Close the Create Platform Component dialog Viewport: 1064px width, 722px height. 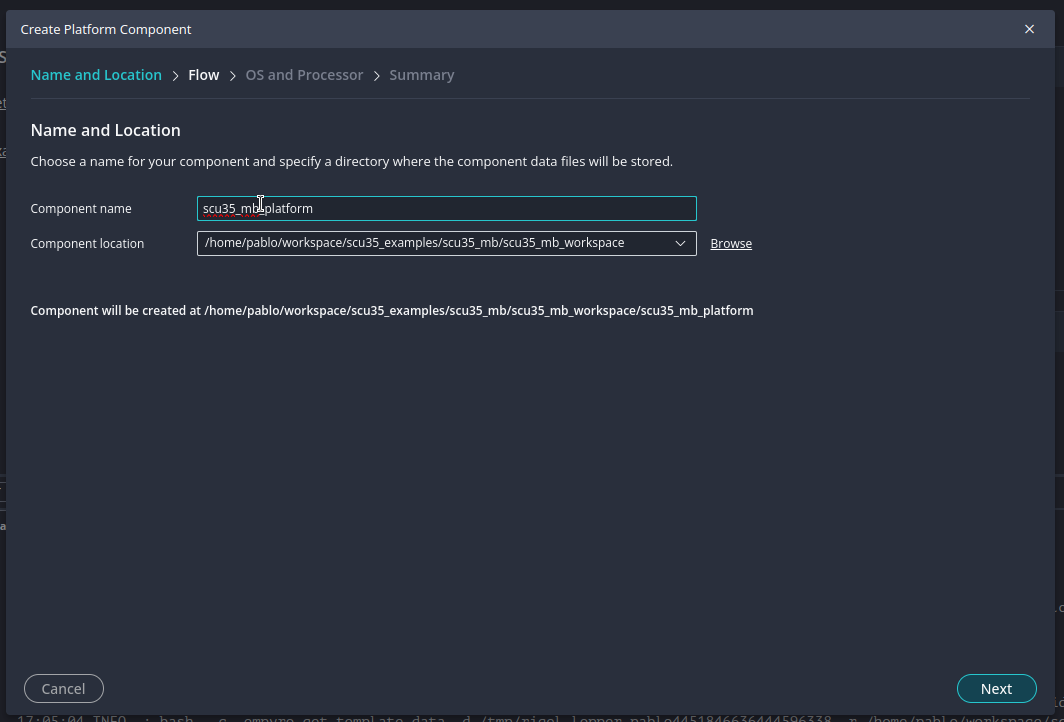coord(1029,29)
